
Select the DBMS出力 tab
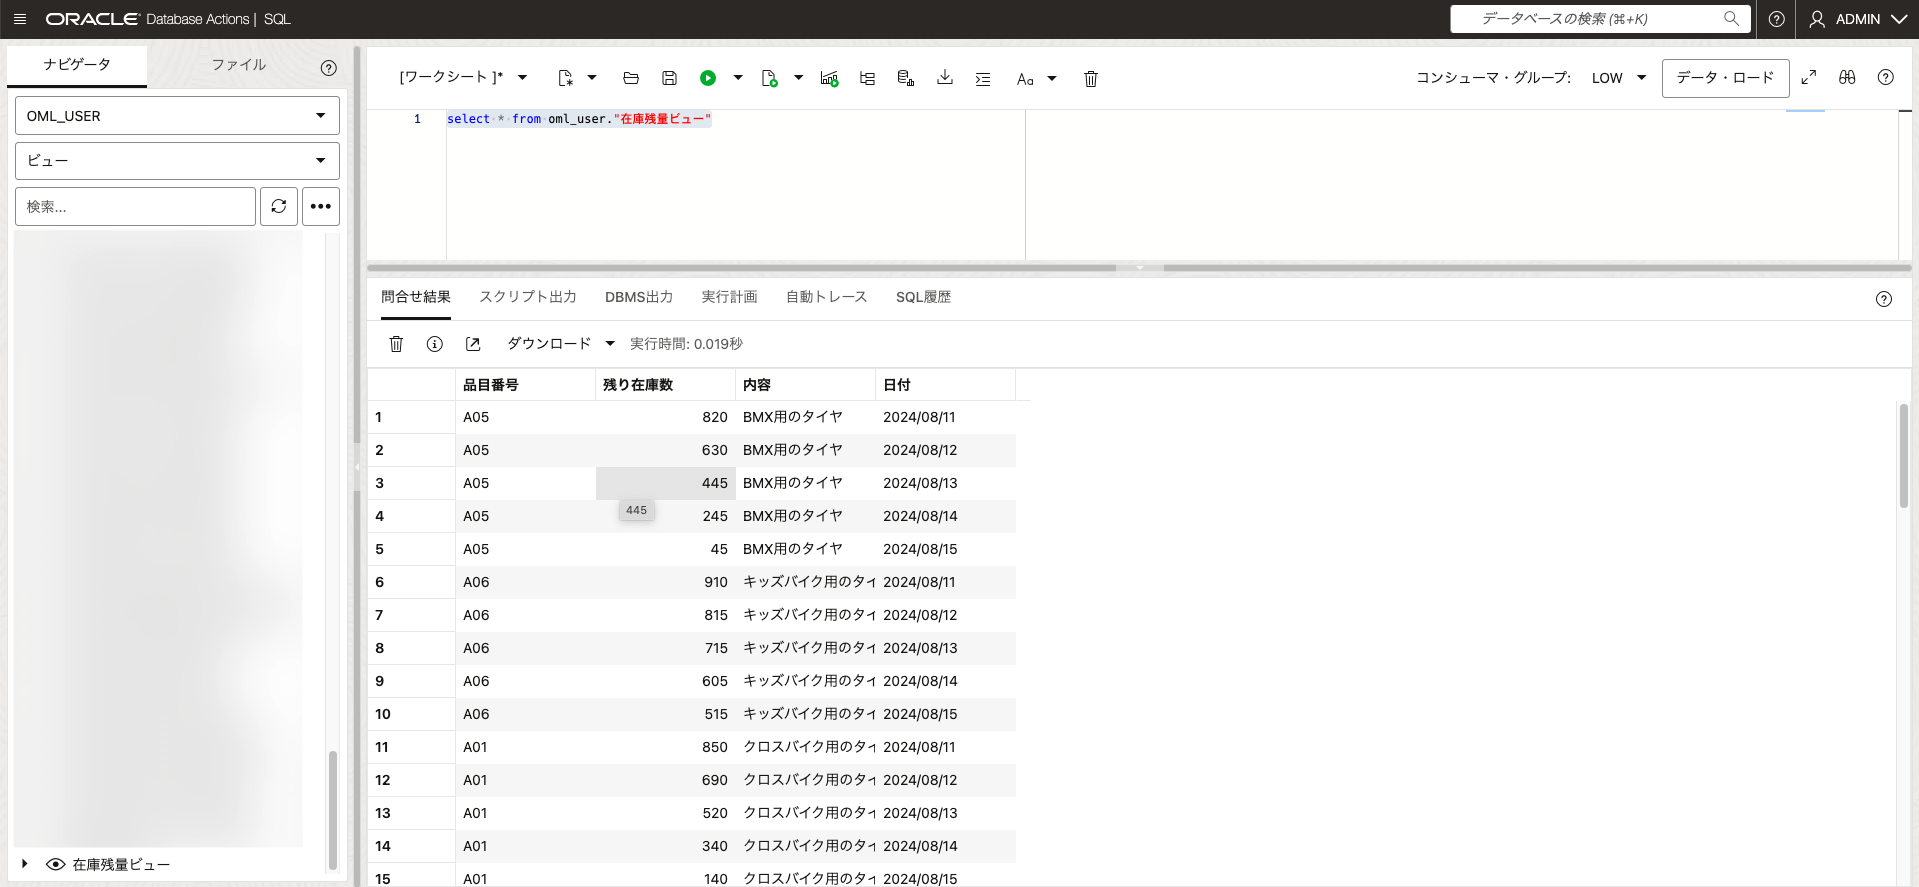(x=639, y=297)
